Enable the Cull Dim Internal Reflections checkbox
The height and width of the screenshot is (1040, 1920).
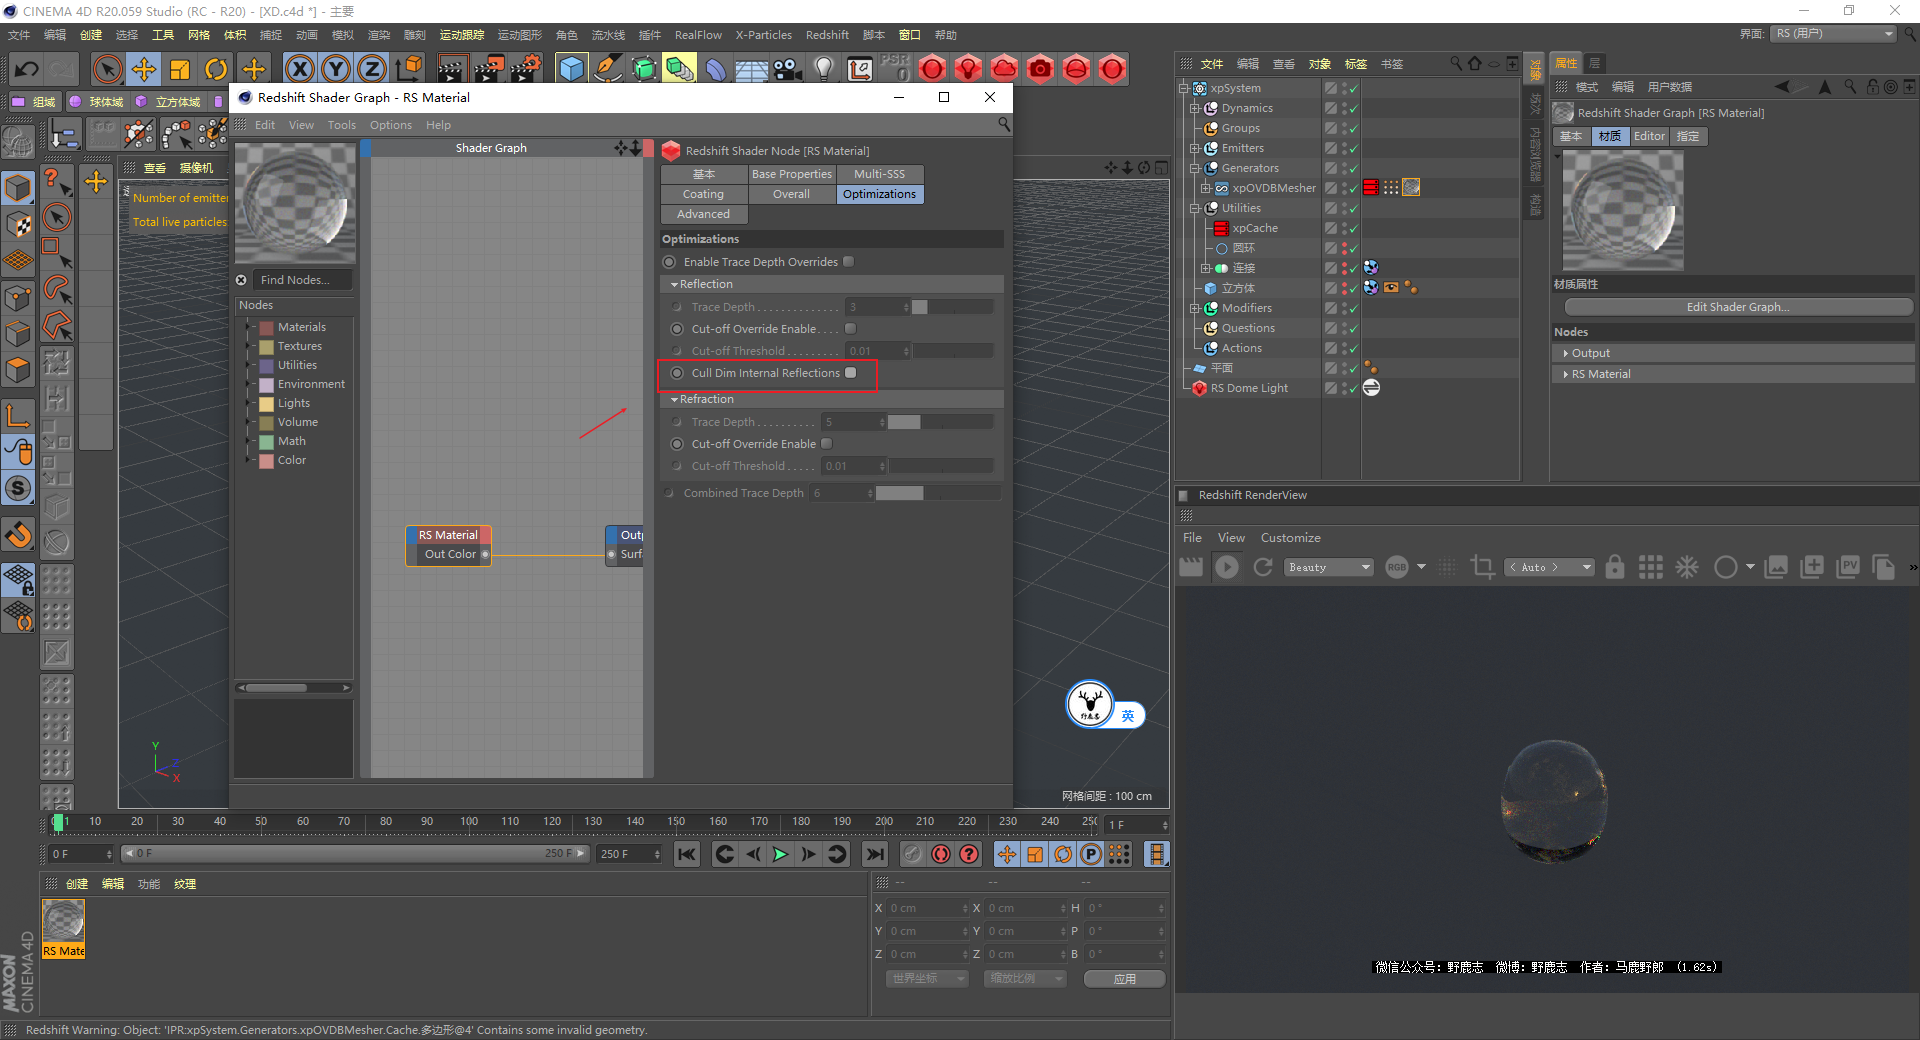click(851, 373)
